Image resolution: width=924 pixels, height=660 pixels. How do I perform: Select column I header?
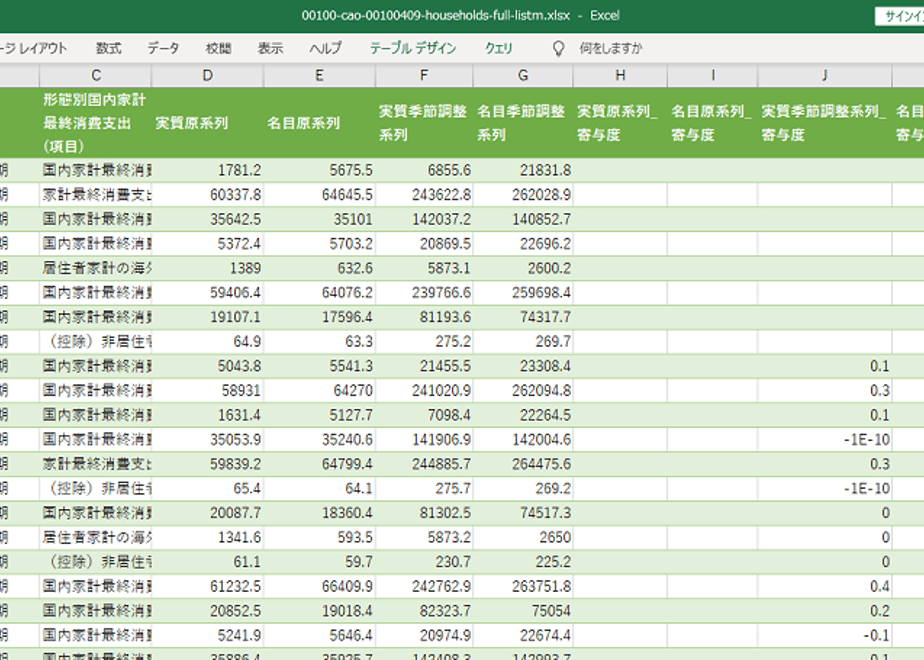(712, 75)
